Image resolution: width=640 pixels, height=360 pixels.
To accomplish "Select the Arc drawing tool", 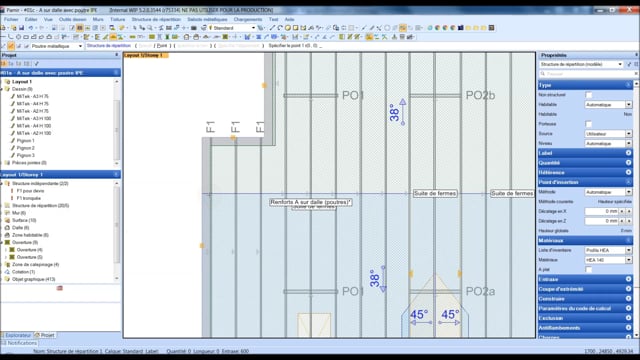I will (280, 28).
